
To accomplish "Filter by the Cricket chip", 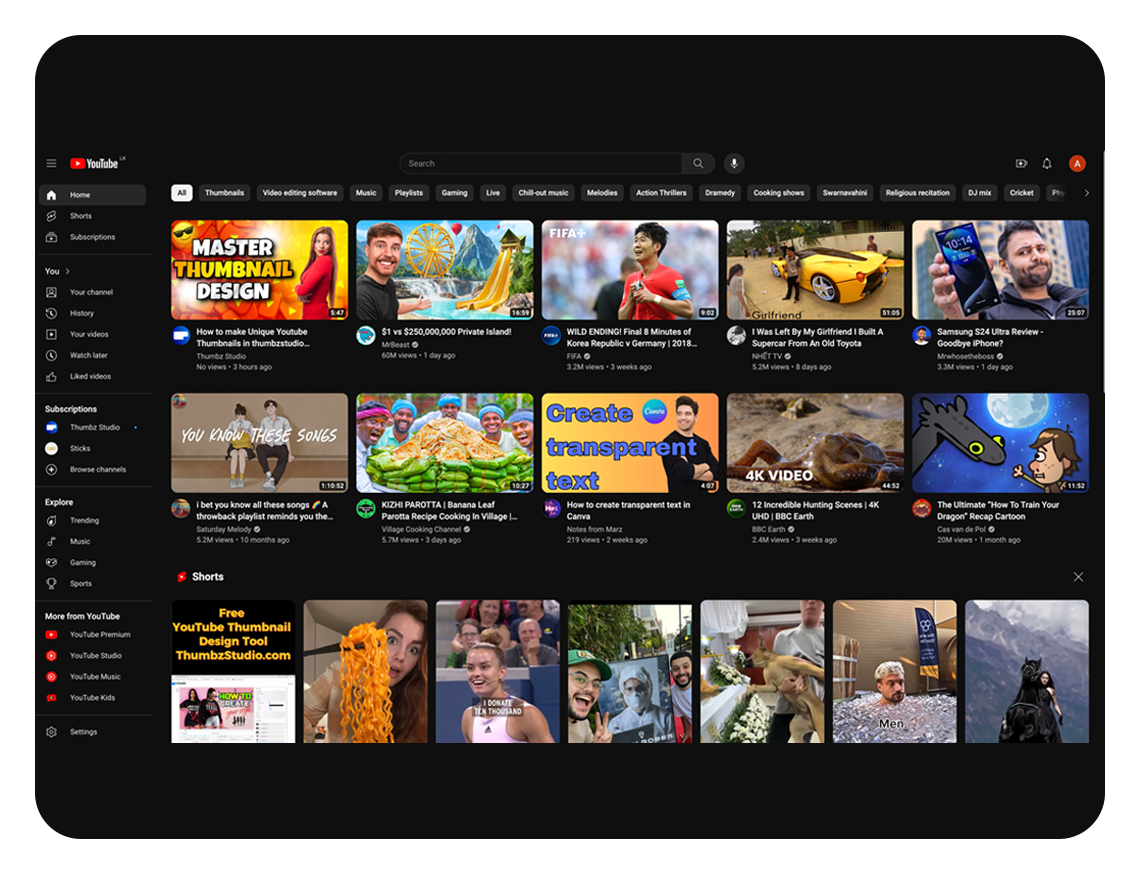I will point(1021,193).
